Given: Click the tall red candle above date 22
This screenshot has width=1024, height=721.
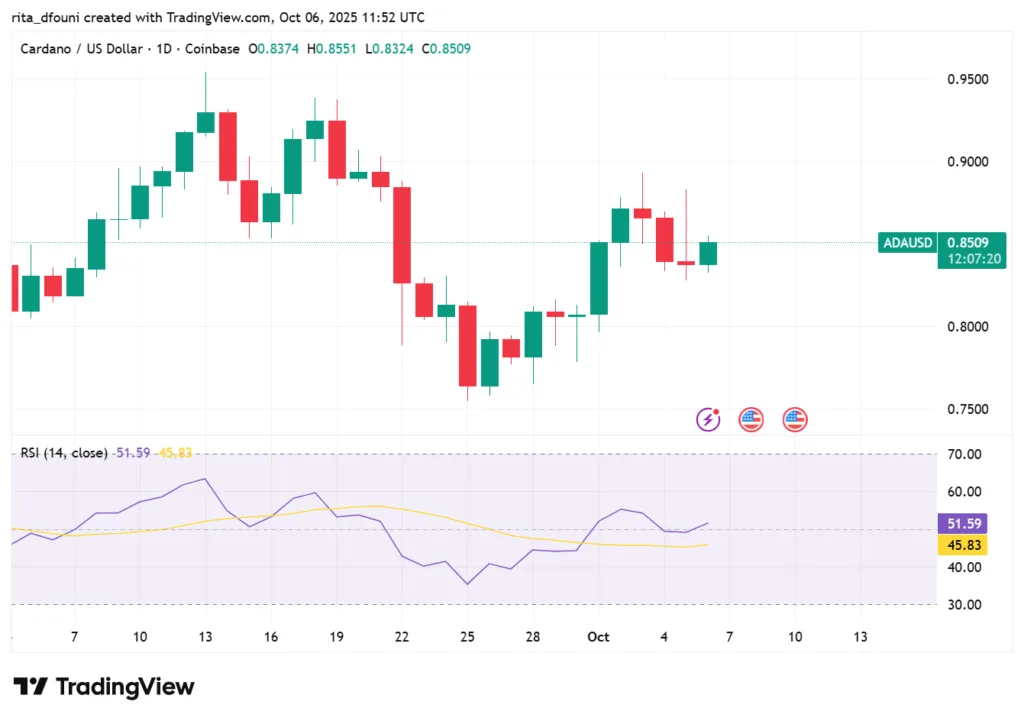Looking at the screenshot, I should [x=402, y=235].
